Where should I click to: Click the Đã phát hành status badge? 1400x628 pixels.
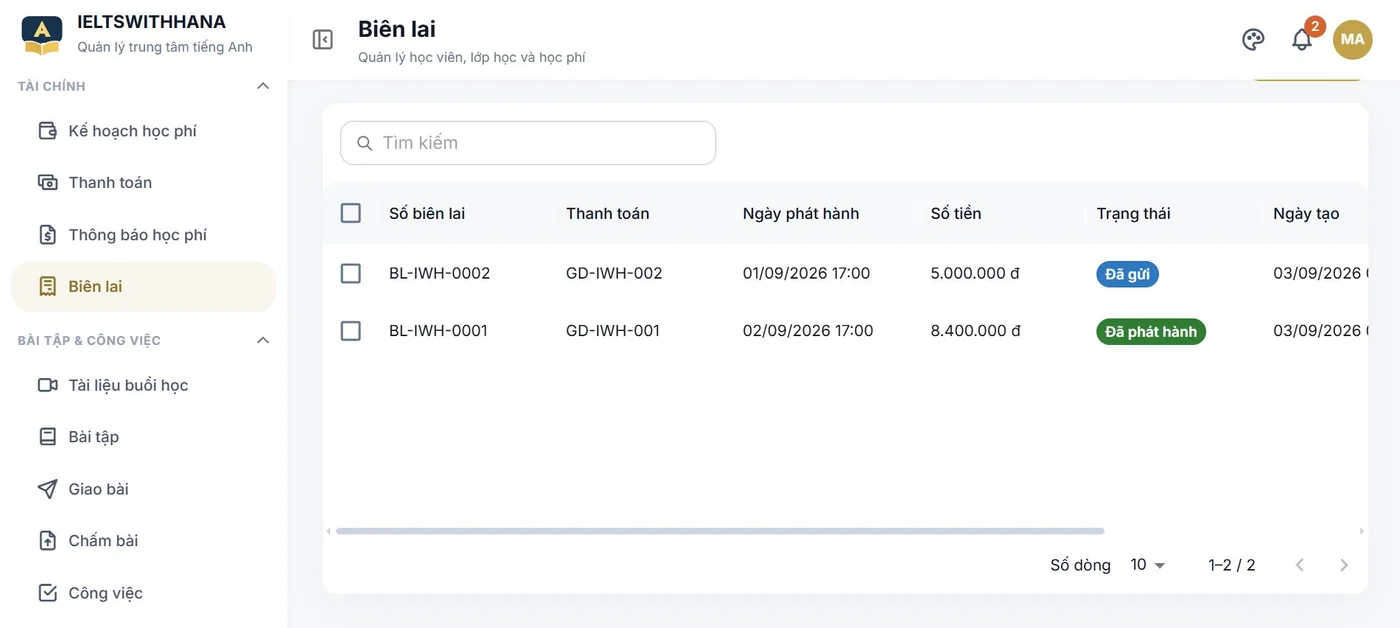pyautogui.click(x=1151, y=331)
